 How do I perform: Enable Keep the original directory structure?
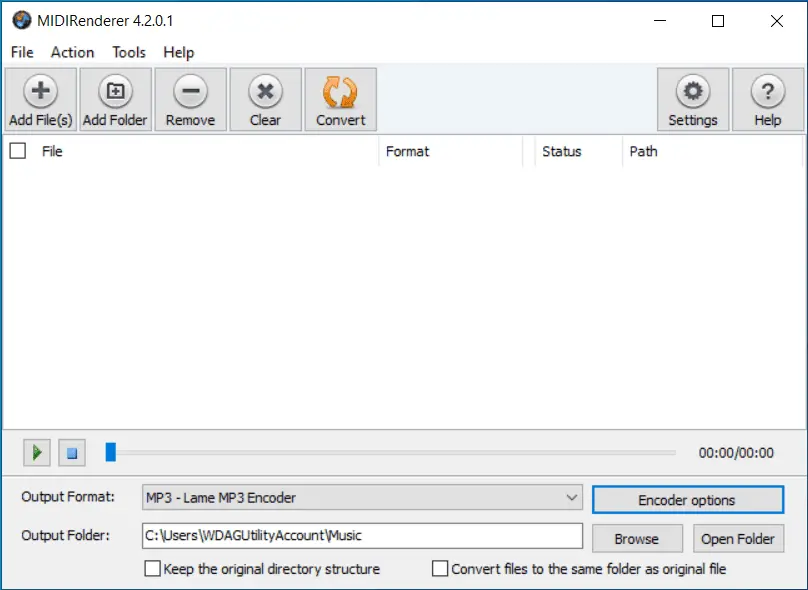point(153,569)
